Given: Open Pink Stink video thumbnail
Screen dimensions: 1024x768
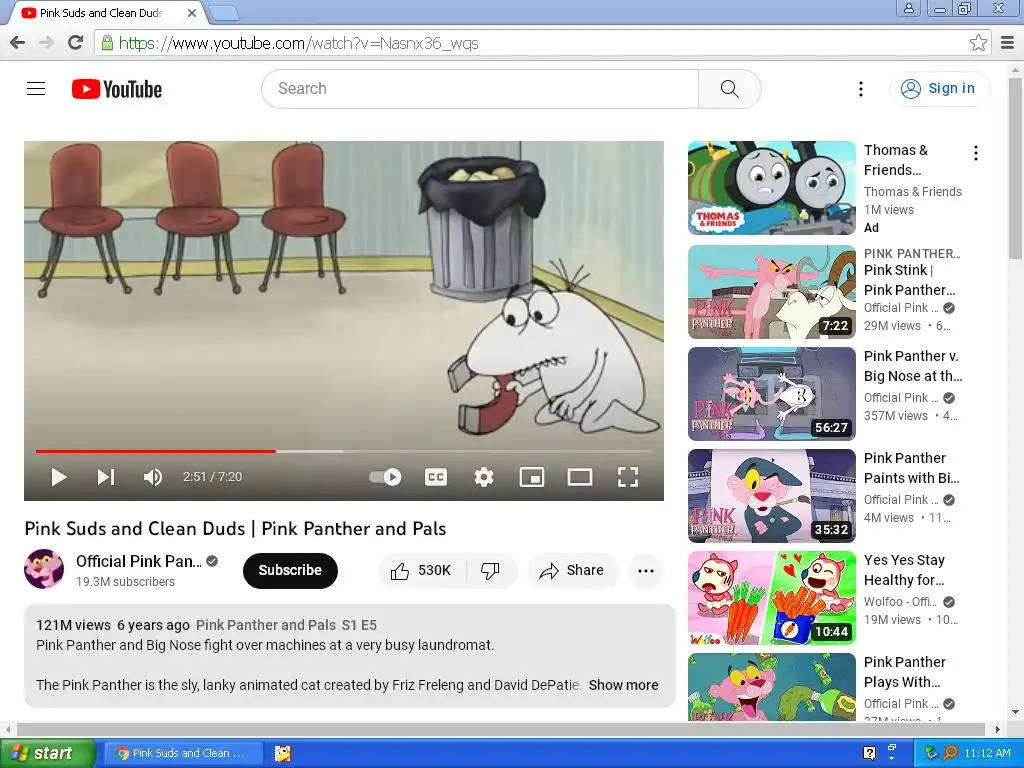Looking at the screenshot, I should click(x=771, y=292).
